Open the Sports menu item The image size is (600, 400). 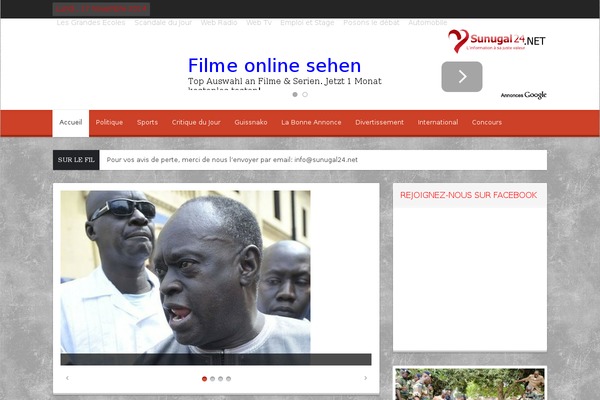(147, 122)
